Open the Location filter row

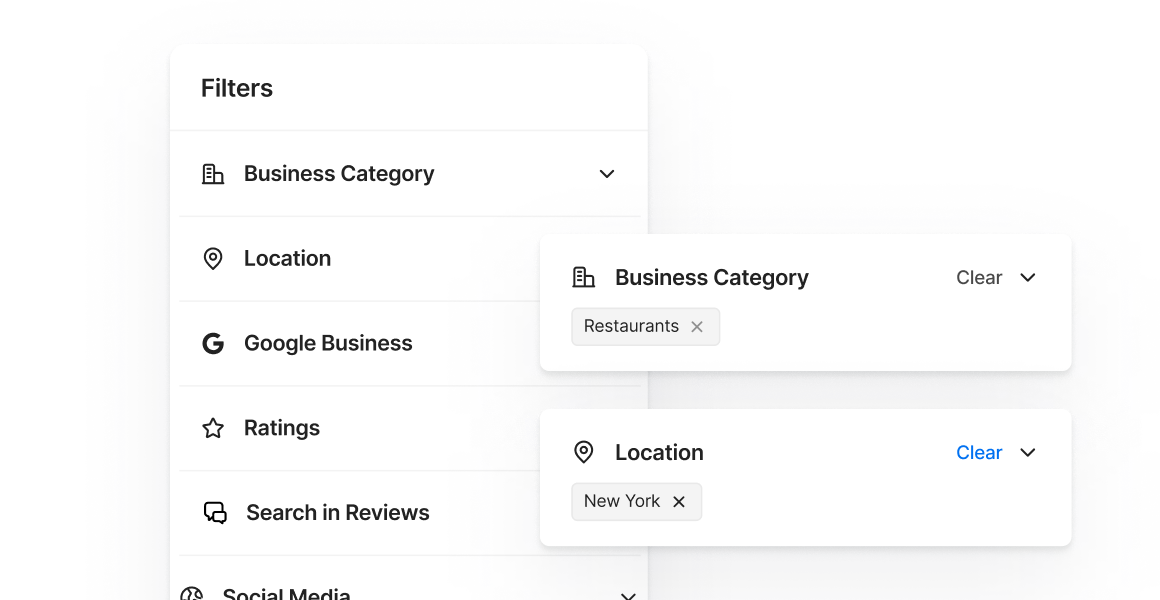click(360, 259)
